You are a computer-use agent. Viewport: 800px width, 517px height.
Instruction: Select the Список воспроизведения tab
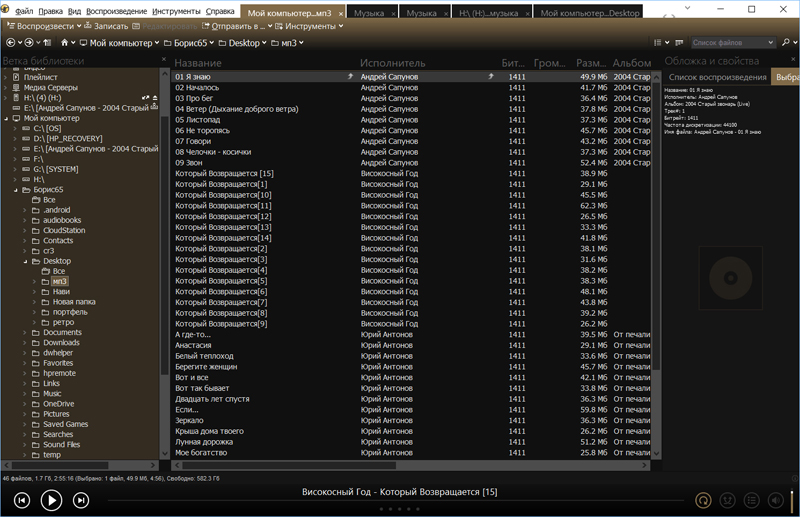717,77
